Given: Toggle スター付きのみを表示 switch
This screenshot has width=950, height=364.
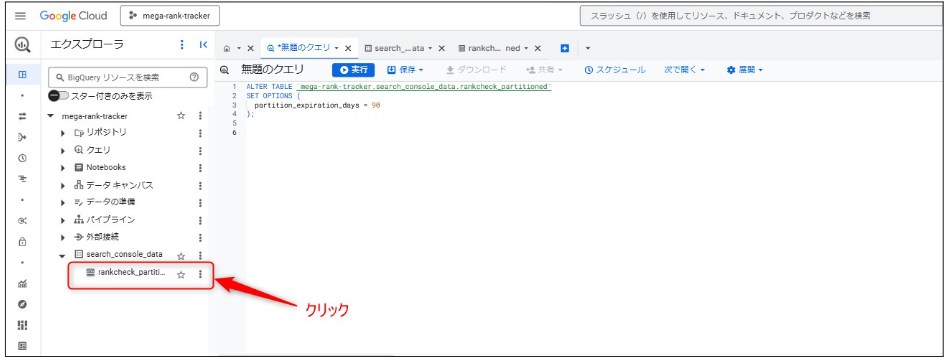Looking at the screenshot, I should (59, 96).
